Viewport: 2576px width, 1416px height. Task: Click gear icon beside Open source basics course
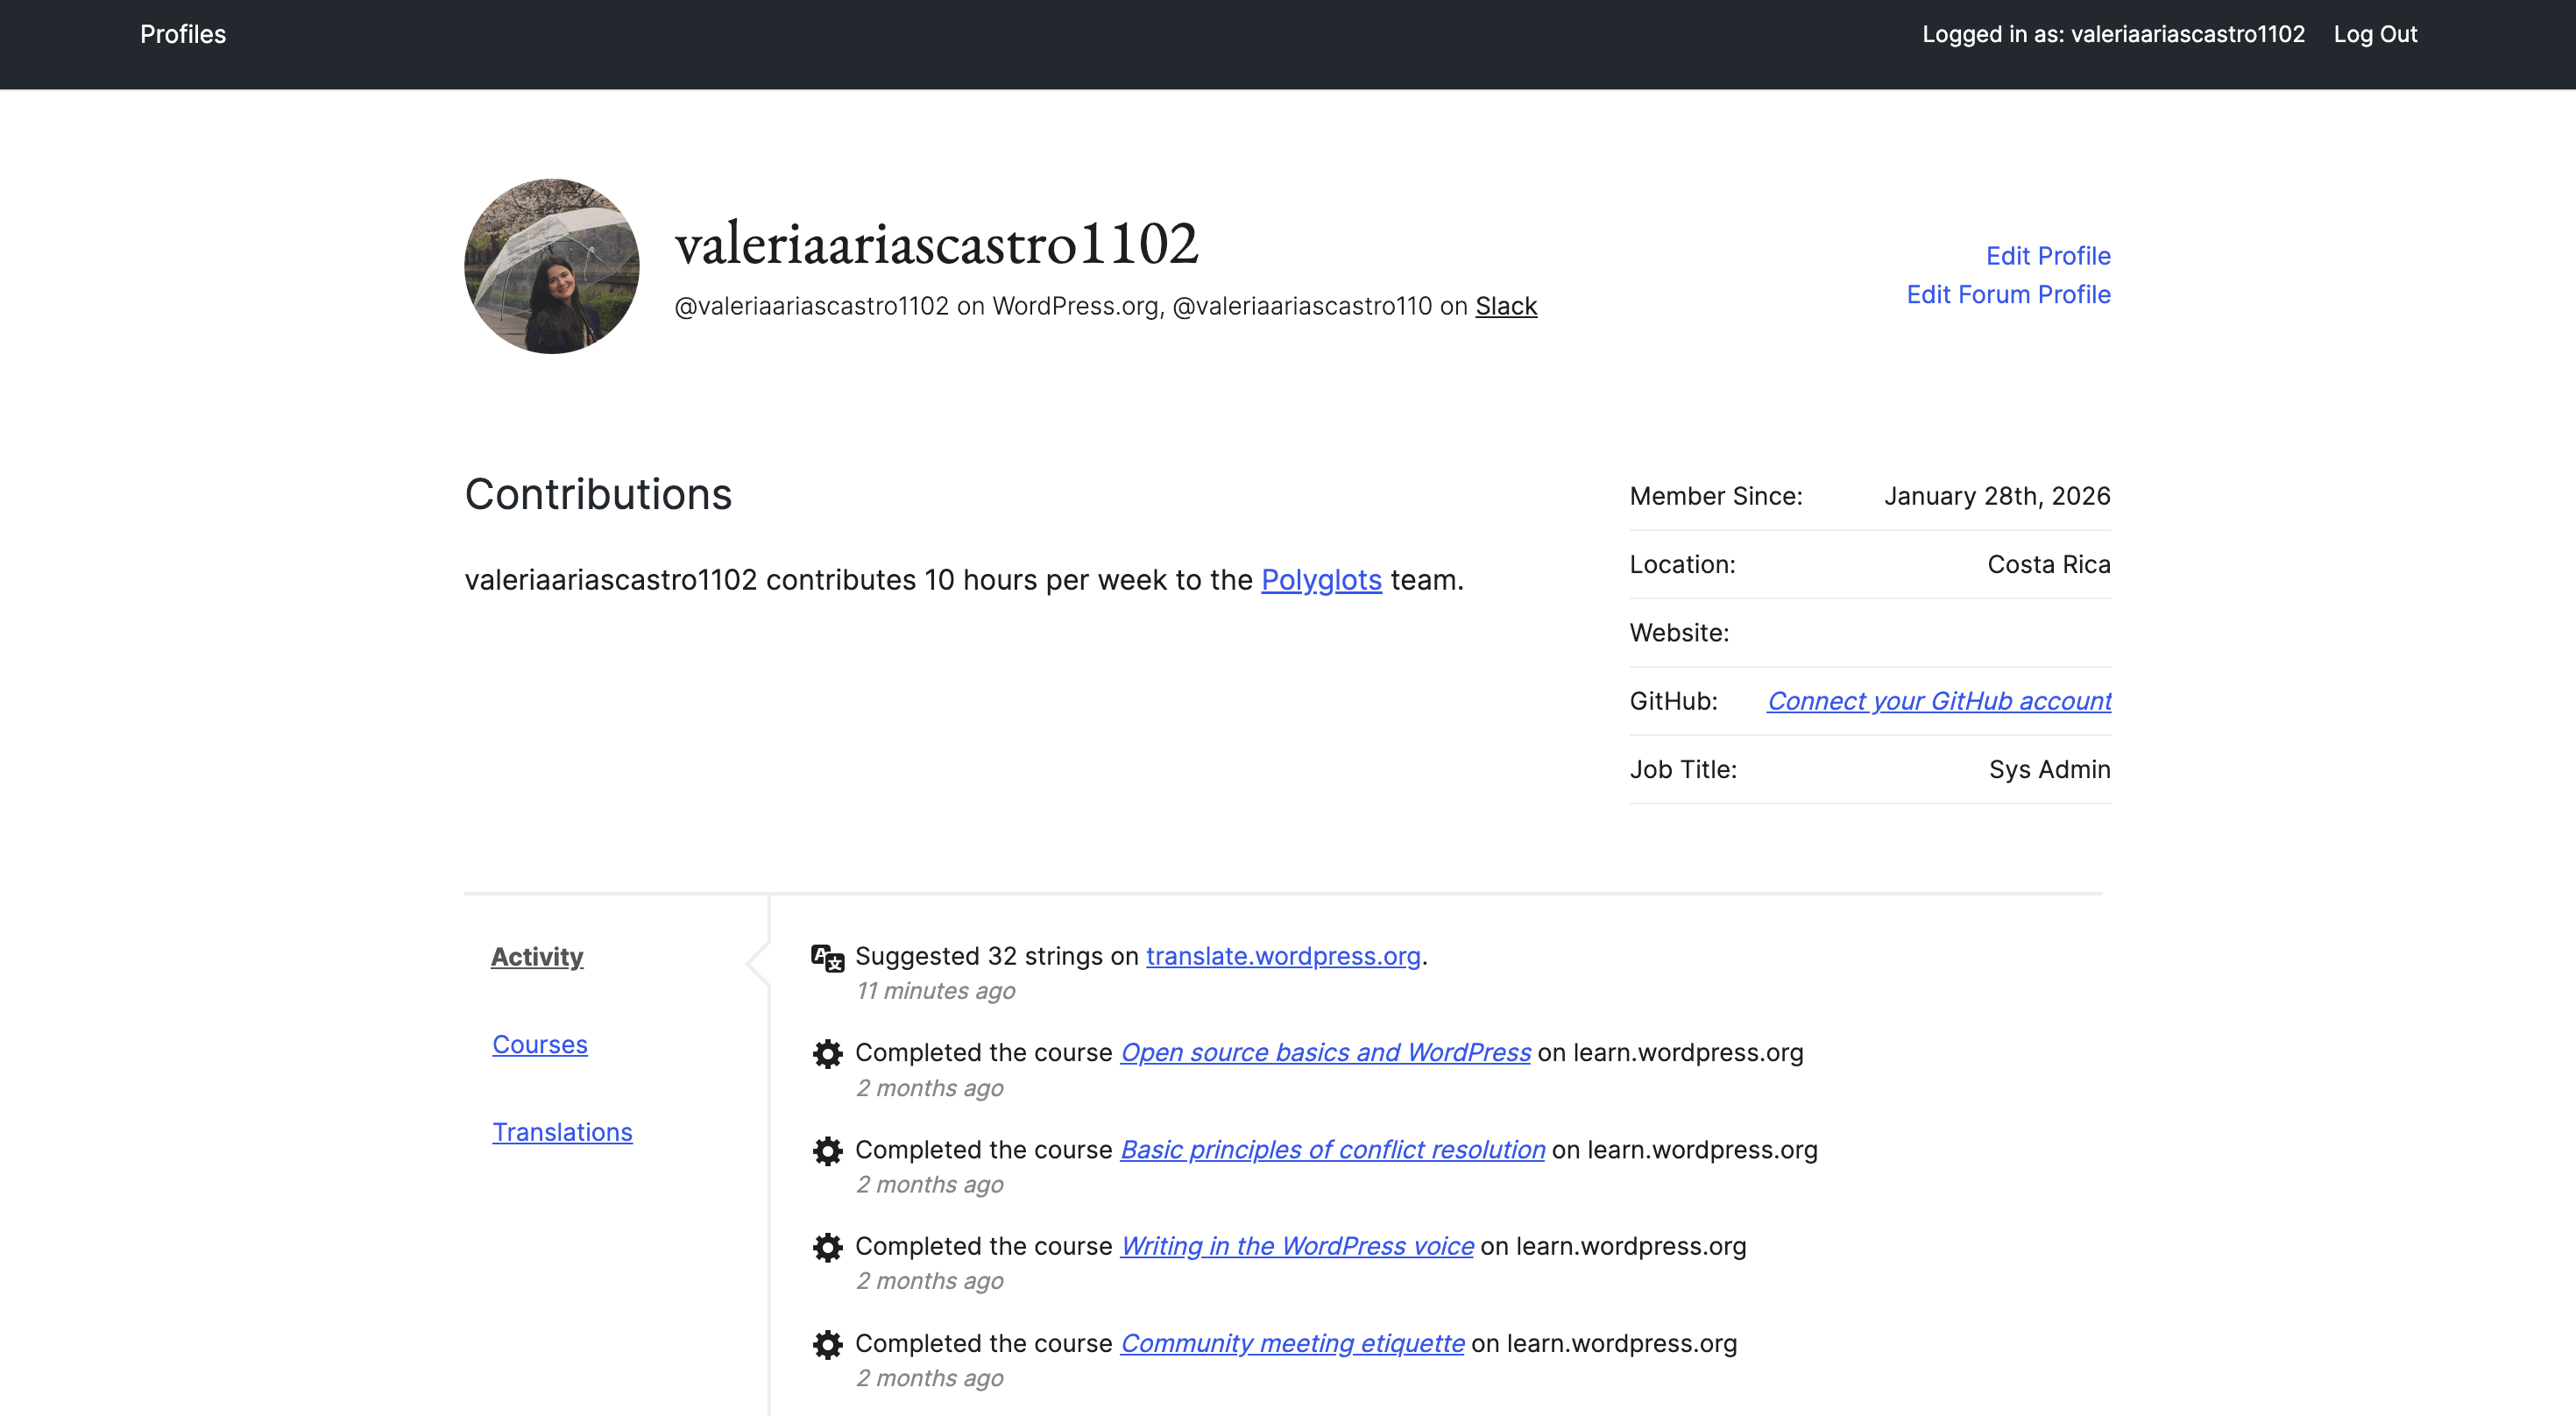pyautogui.click(x=827, y=1054)
